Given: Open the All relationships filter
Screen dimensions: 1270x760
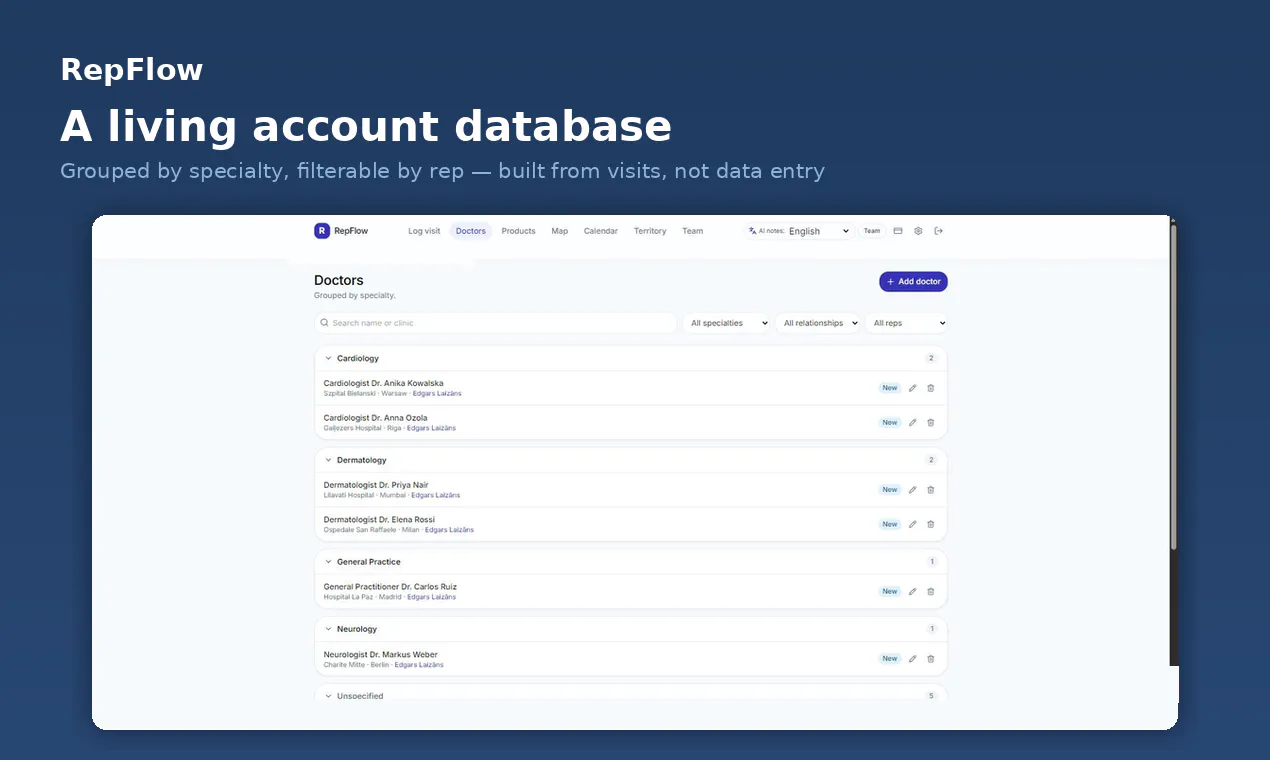Looking at the screenshot, I should pyautogui.click(x=818, y=323).
